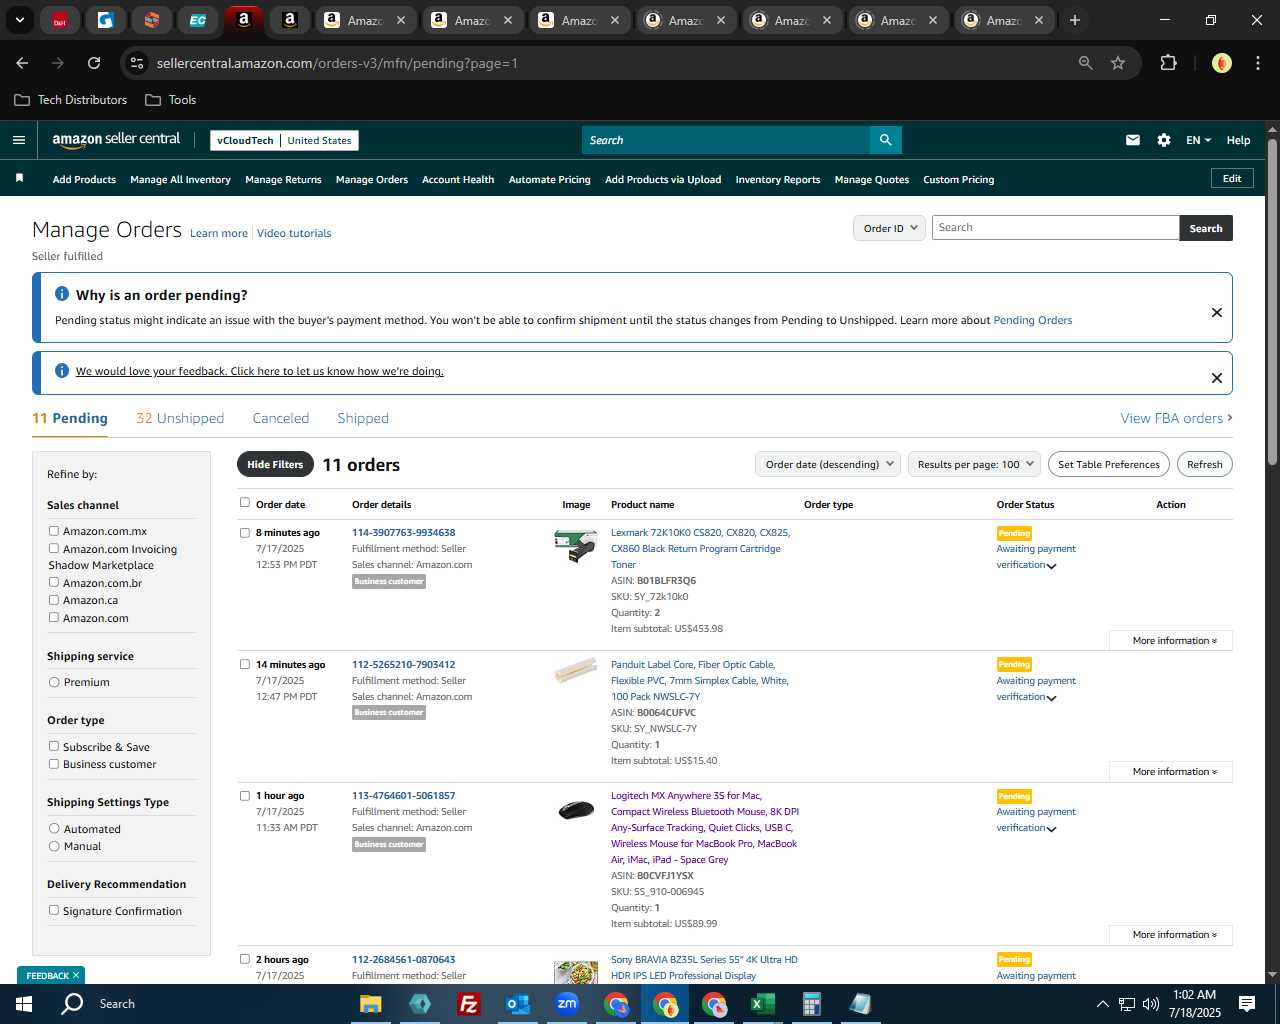This screenshot has width=1280, height=1024.
Task: Open order 112-5265210-7903412 link
Action: [403, 664]
